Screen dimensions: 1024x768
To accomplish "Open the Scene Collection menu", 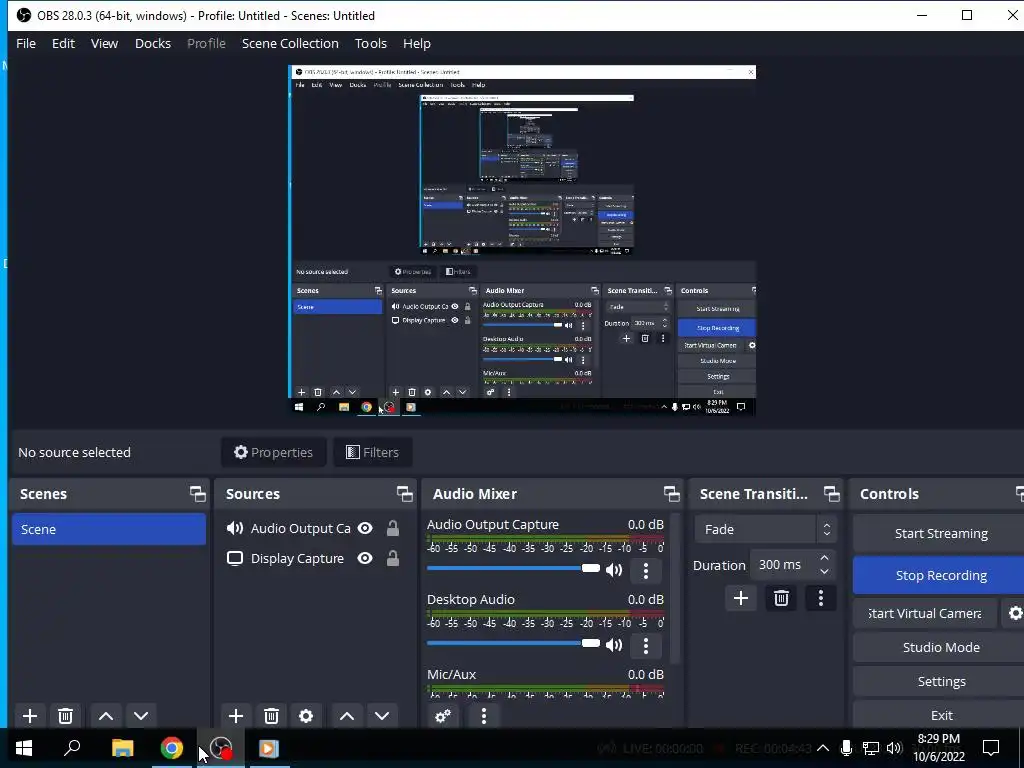I will (290, 43).
